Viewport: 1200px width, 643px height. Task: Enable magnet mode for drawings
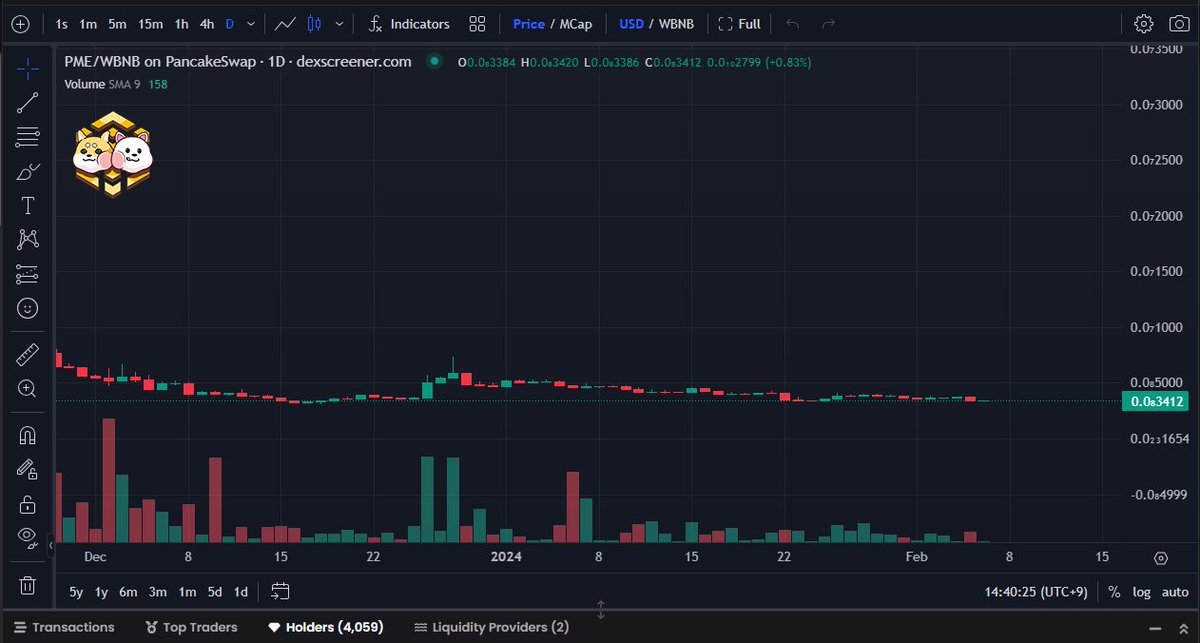coord(27,435)
